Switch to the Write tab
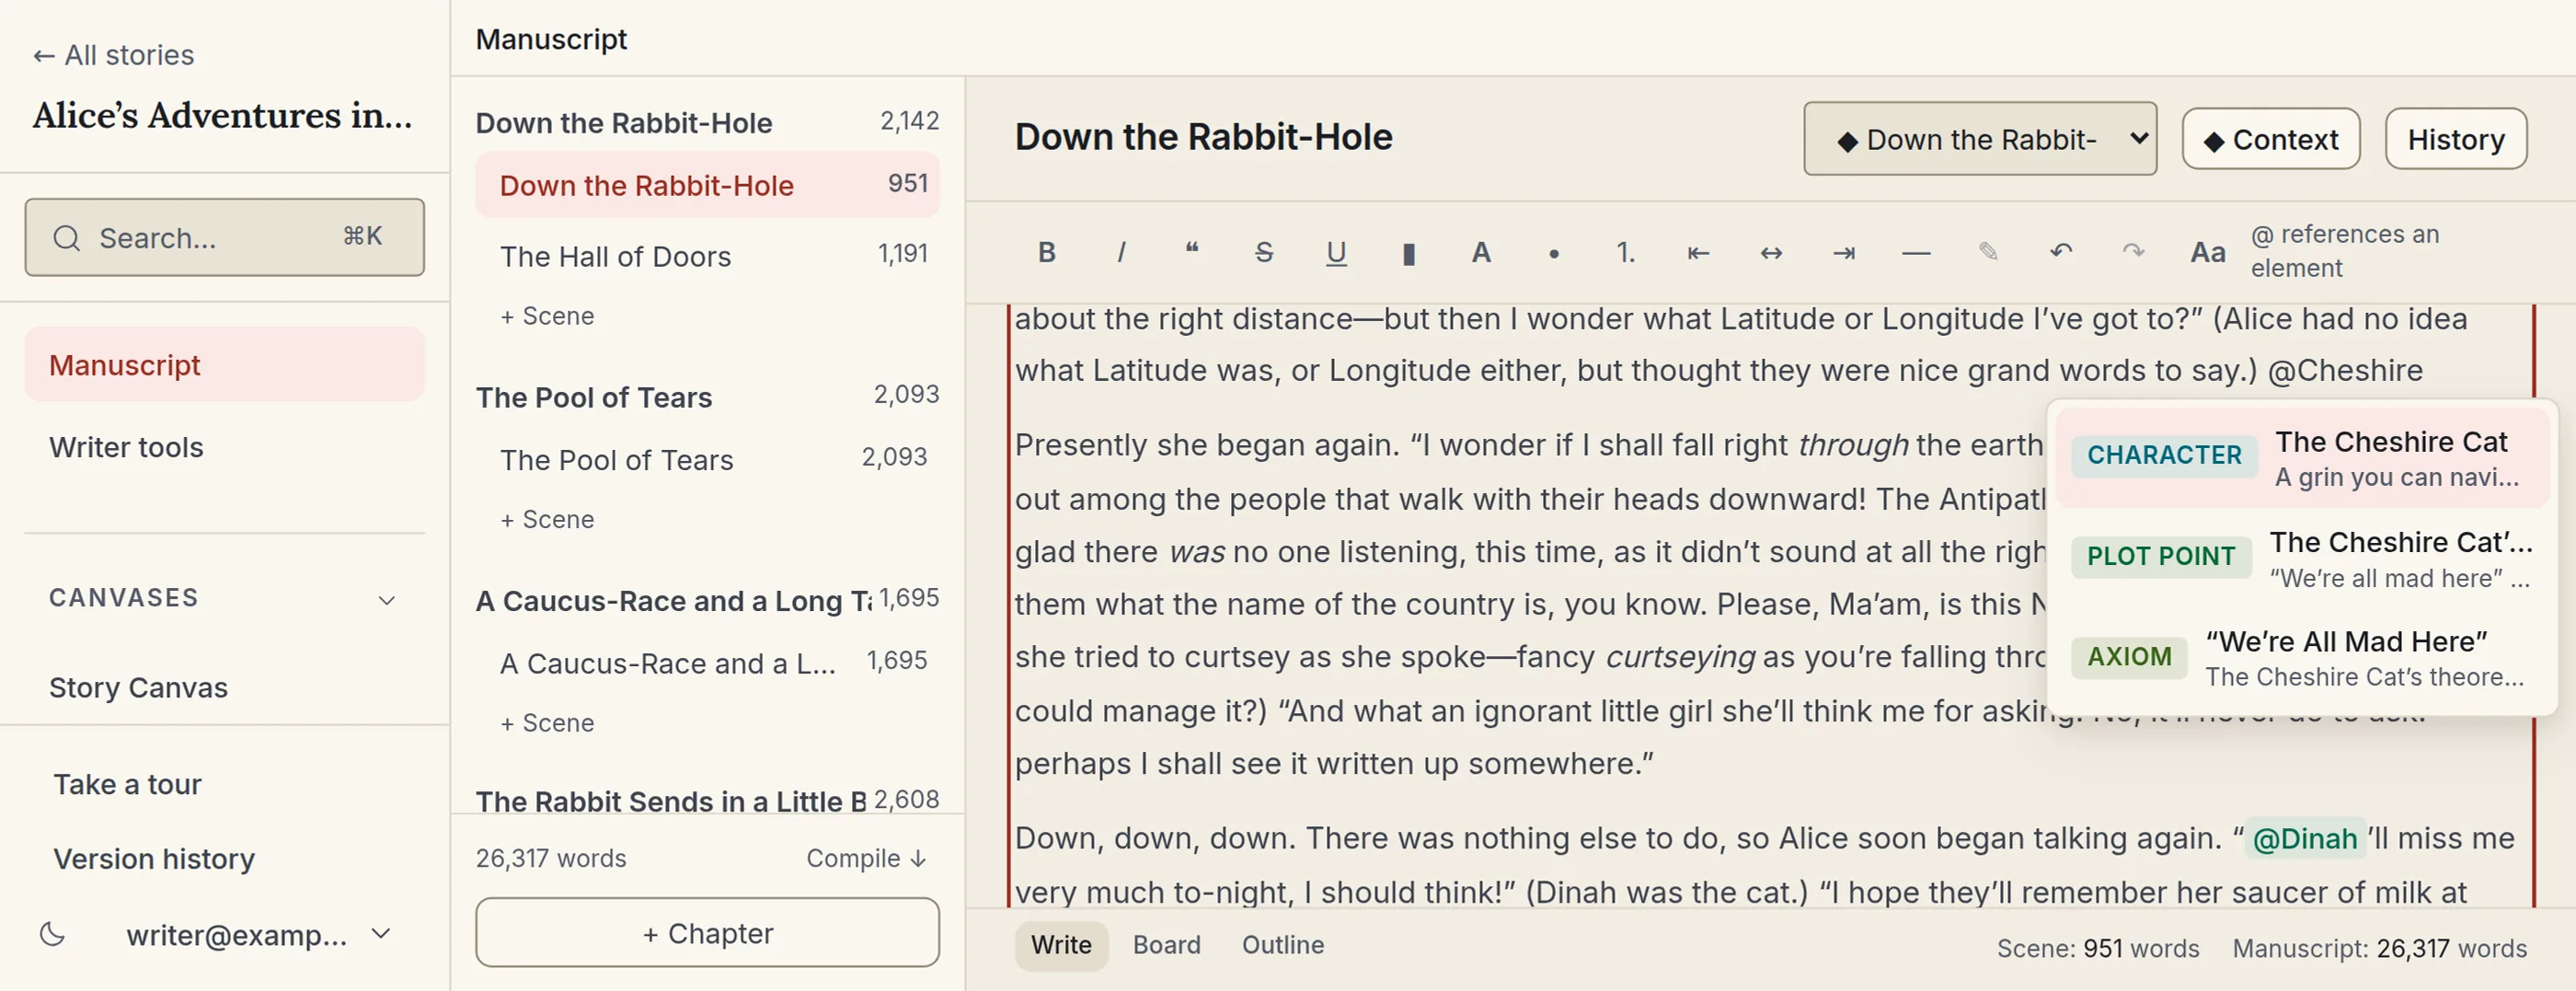This screenshot has width=2576, height=991. click(1061, 945)
